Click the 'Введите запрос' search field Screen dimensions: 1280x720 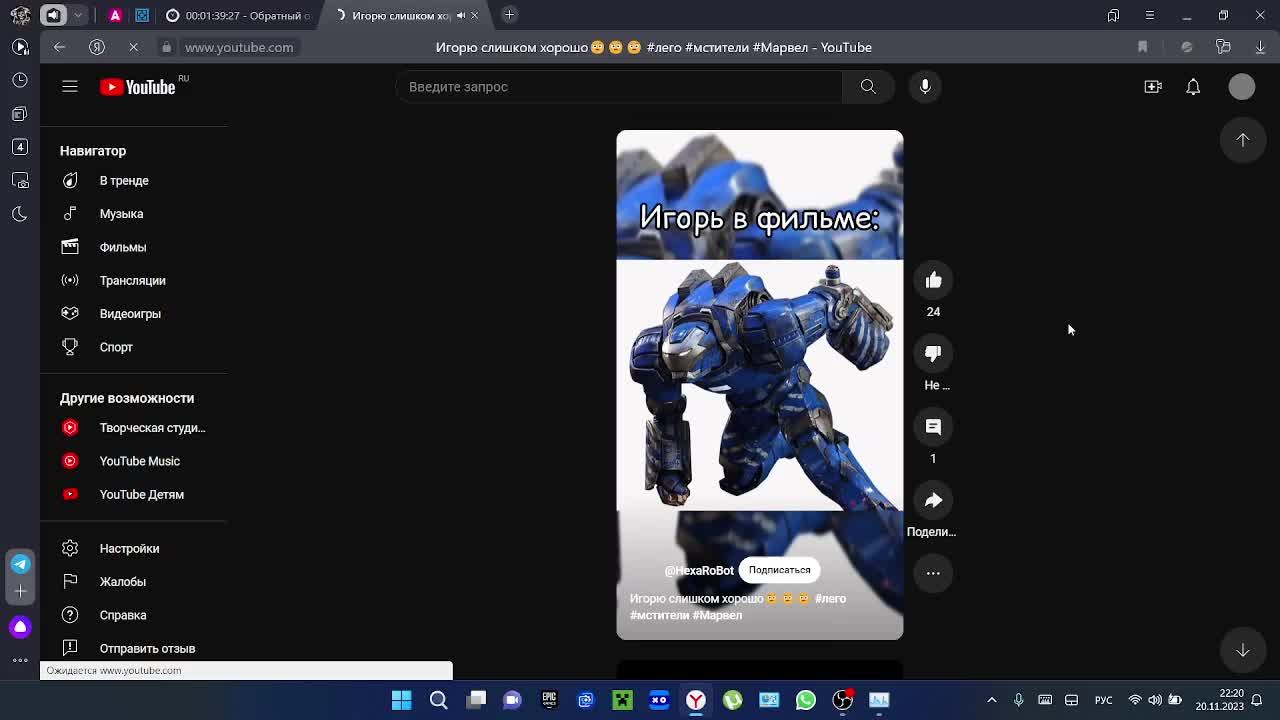point(619,87)
